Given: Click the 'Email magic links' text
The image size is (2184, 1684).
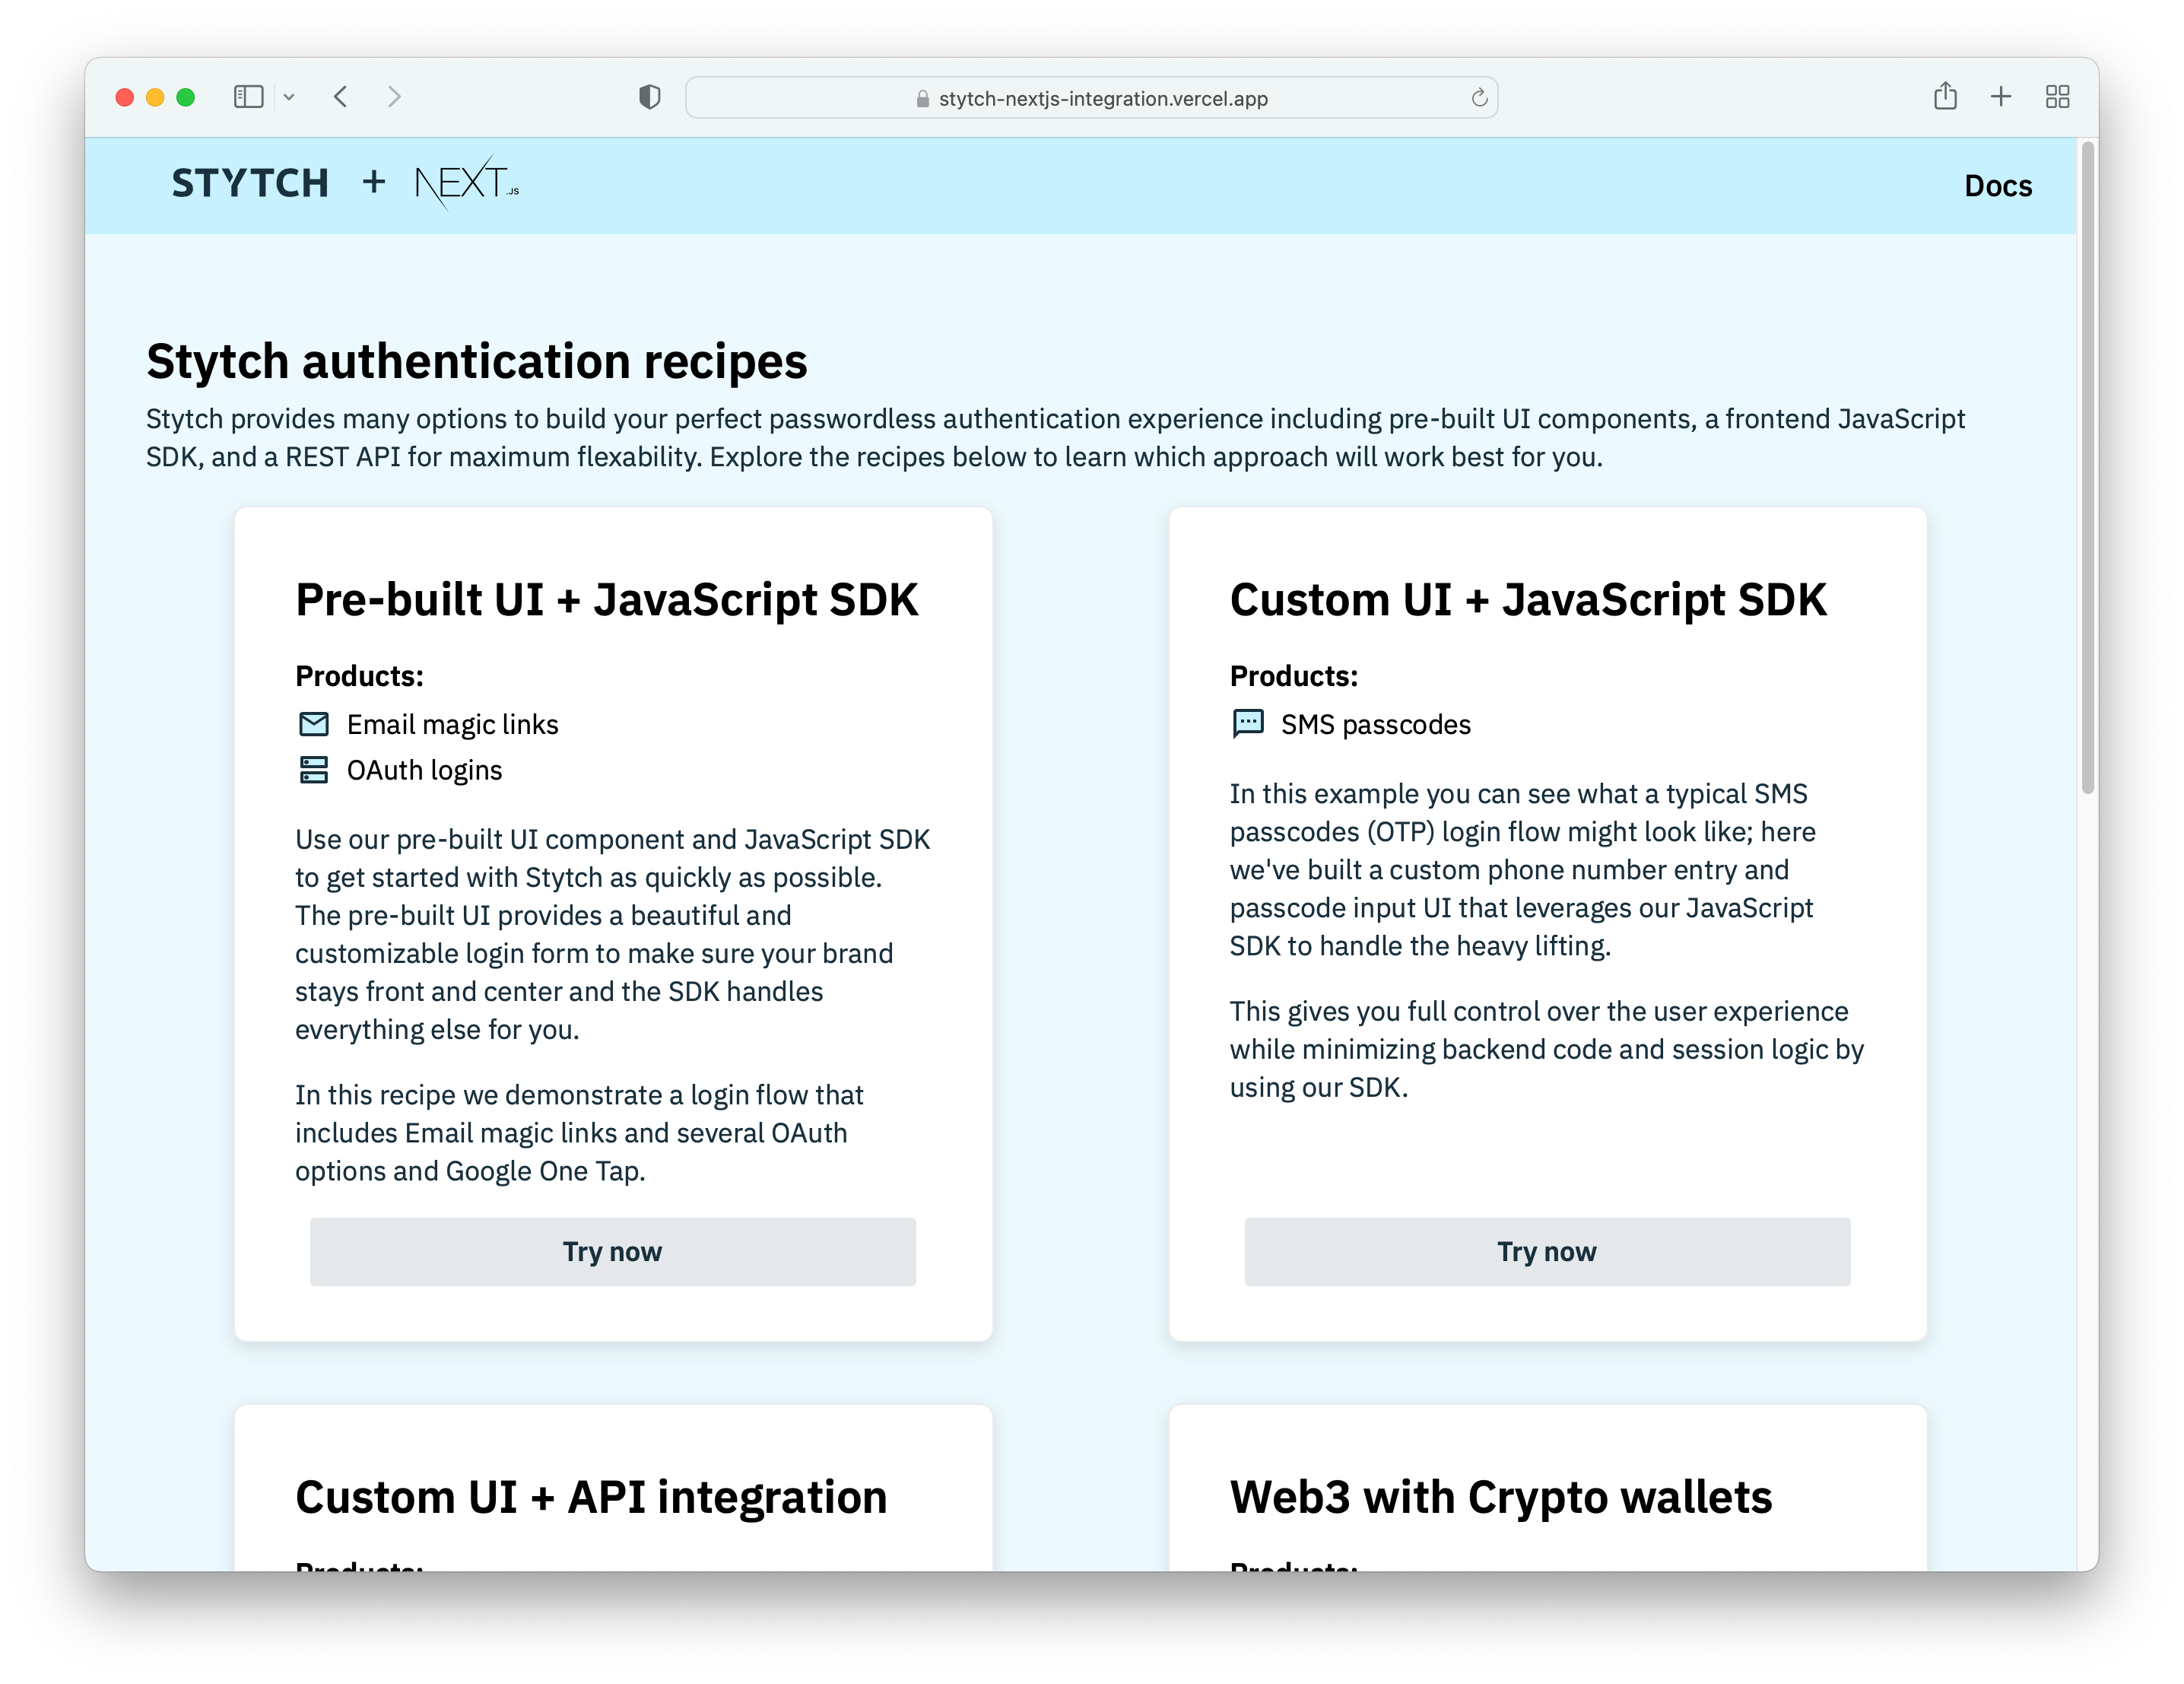Looking at the screenshot, I should coord(452,724).
